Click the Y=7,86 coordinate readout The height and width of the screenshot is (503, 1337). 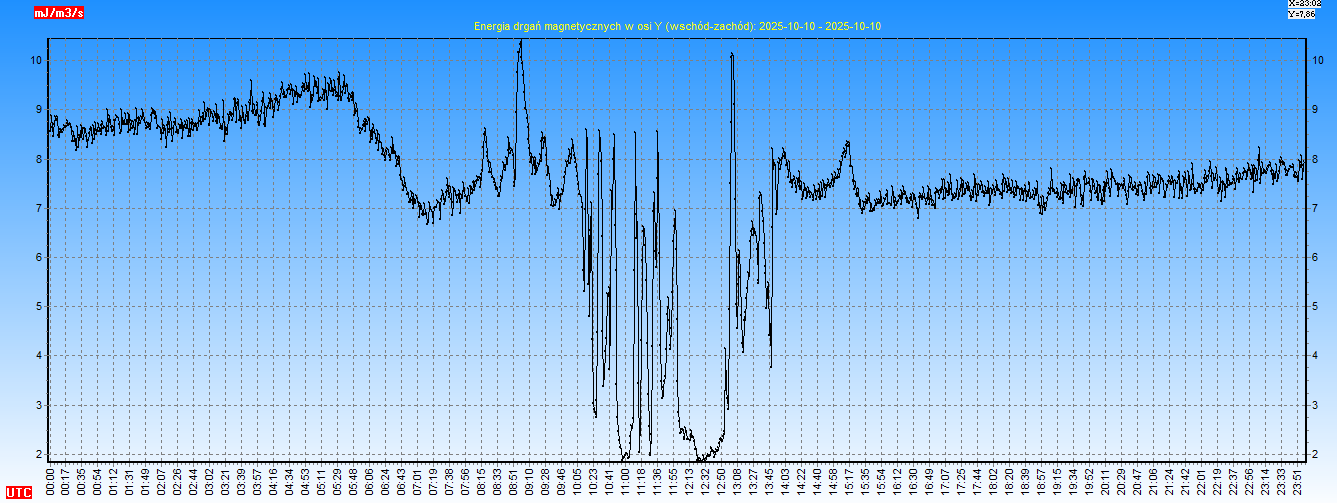(x=1304, y=14)
